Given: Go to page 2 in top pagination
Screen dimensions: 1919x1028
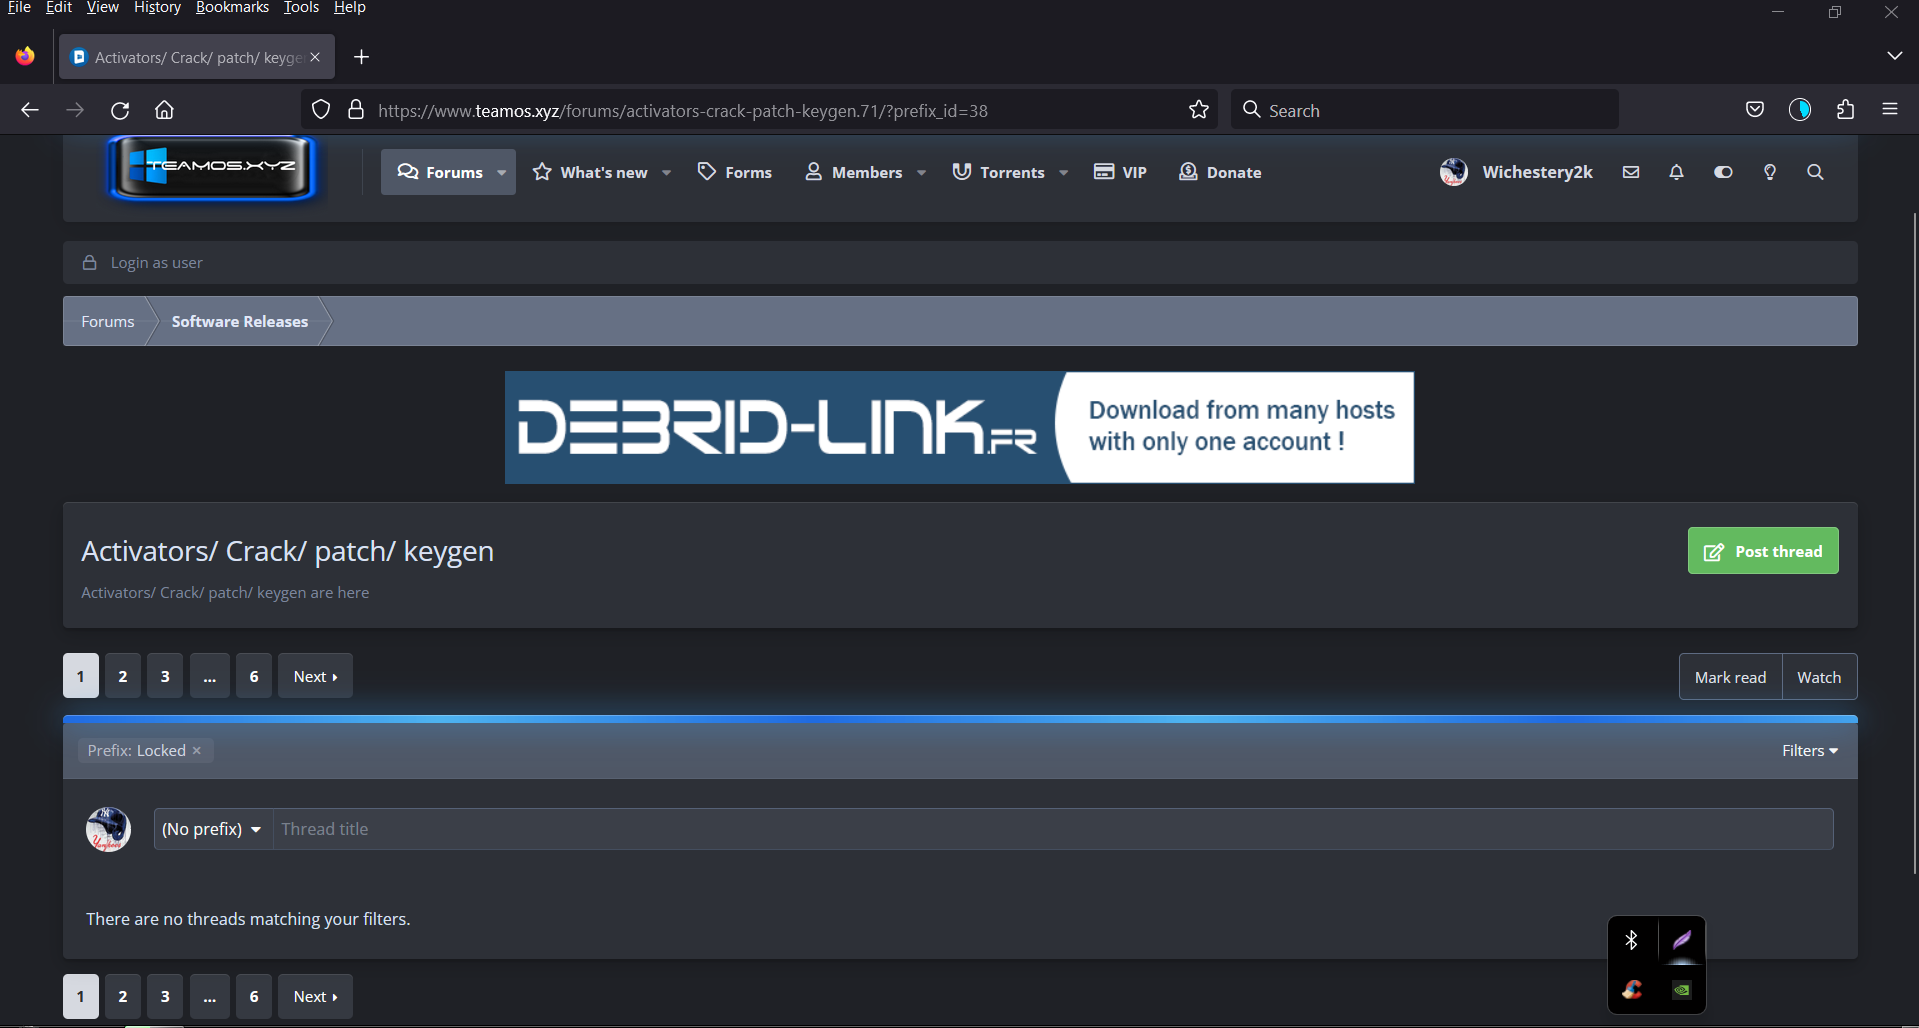Looking at the screenshot, I should point(123,676).
